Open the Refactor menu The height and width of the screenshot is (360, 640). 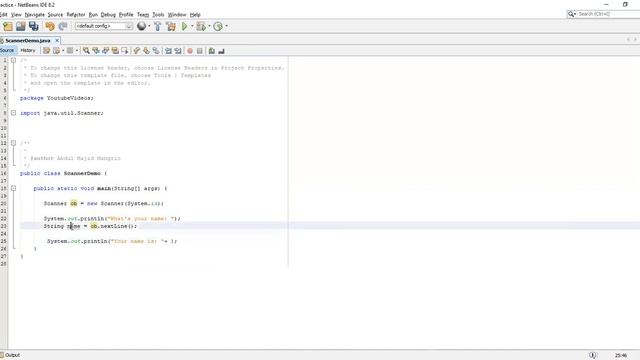point(76,15)
